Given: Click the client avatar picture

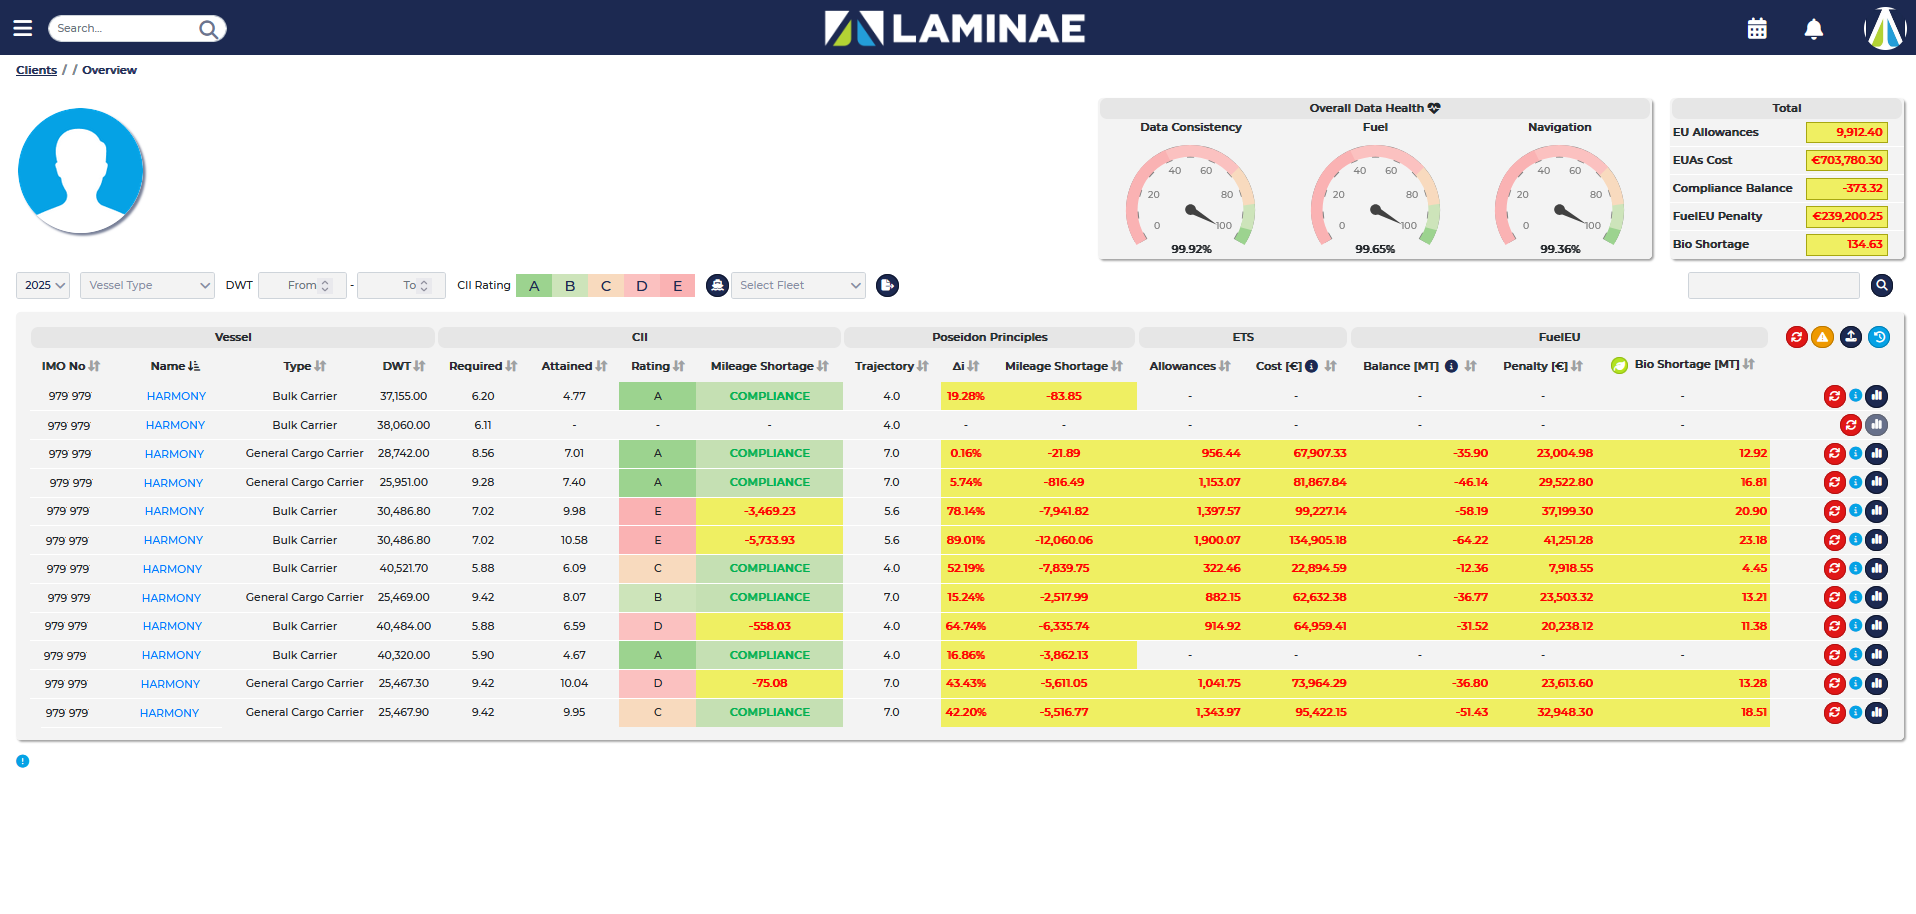Looking at the screenshot, I should point(81,171).
